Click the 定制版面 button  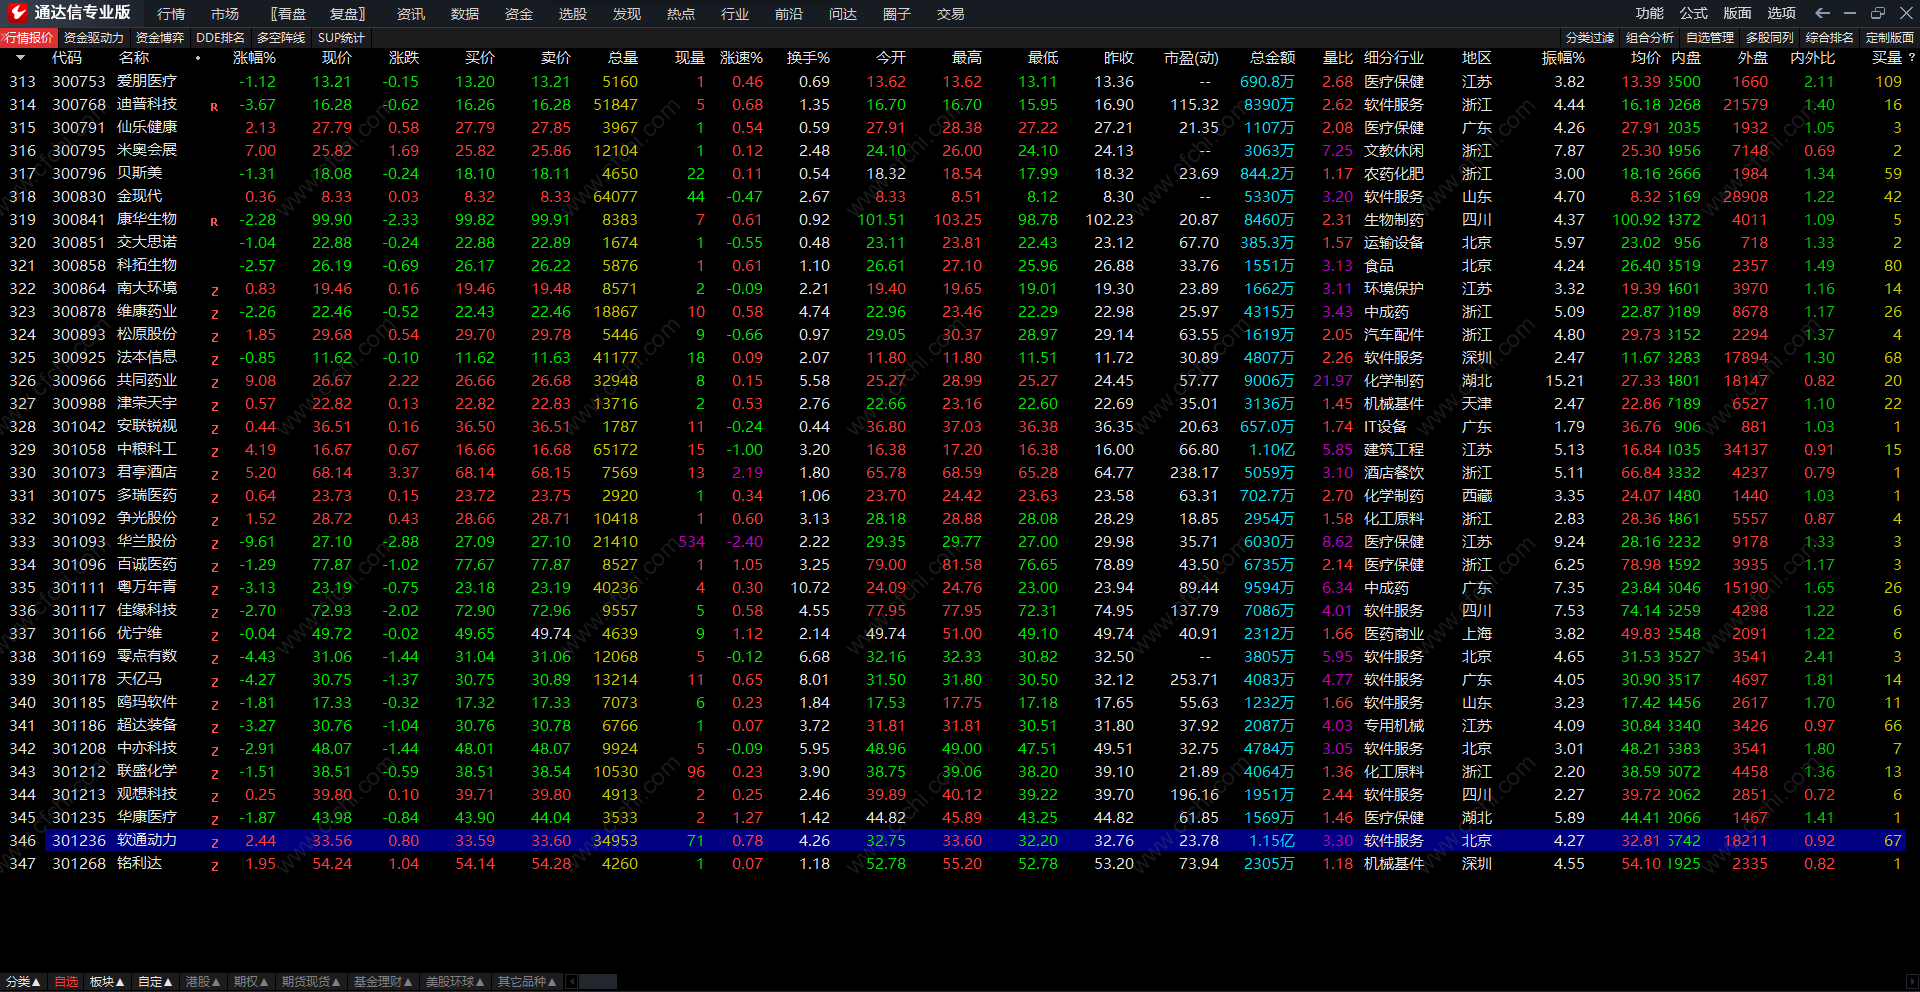coord(1890,38)
